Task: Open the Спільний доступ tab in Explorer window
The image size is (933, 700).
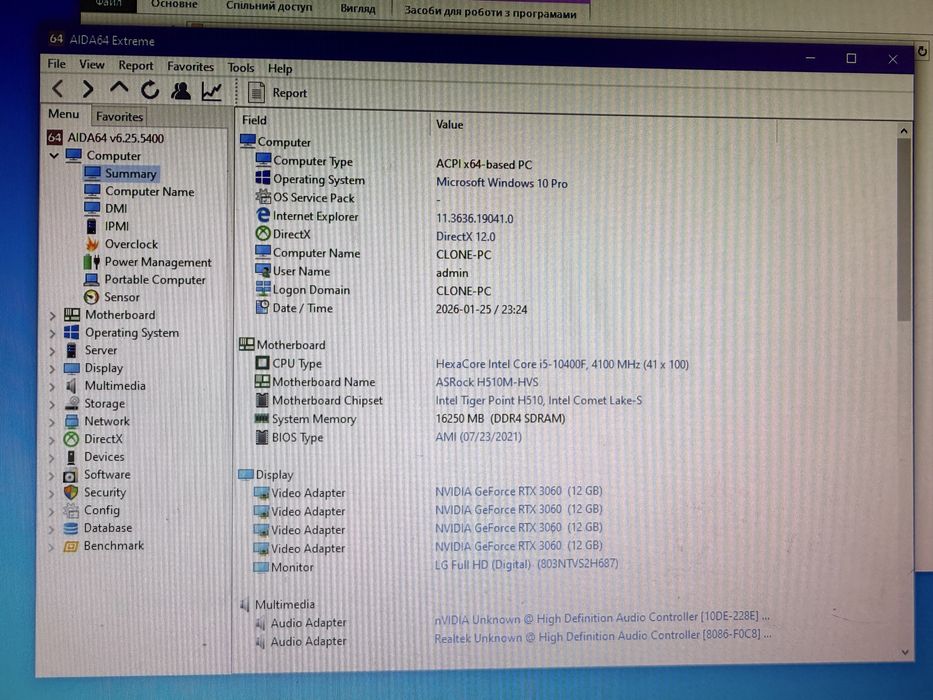Action: [x=268, y=6]
